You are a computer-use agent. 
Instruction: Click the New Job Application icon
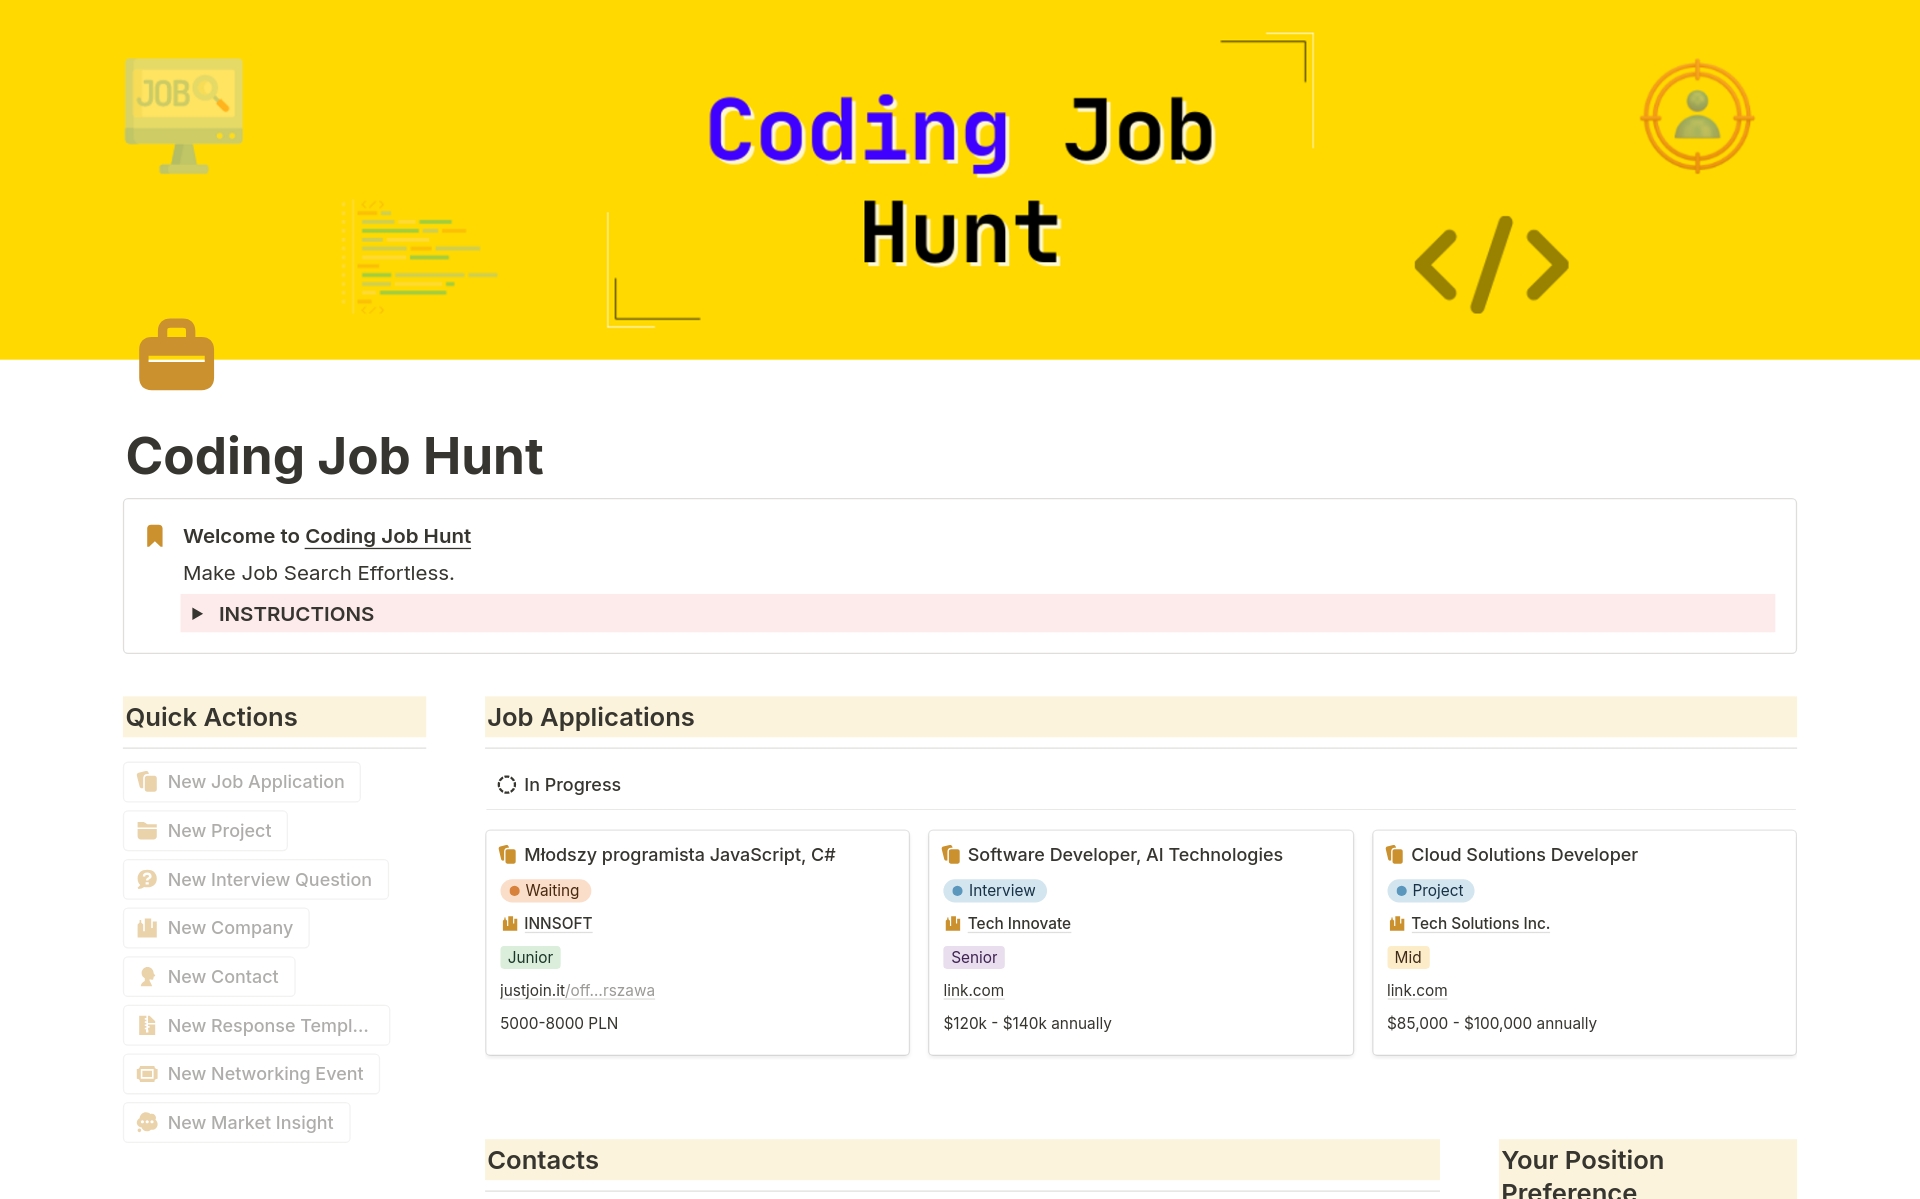pos(147,782)
